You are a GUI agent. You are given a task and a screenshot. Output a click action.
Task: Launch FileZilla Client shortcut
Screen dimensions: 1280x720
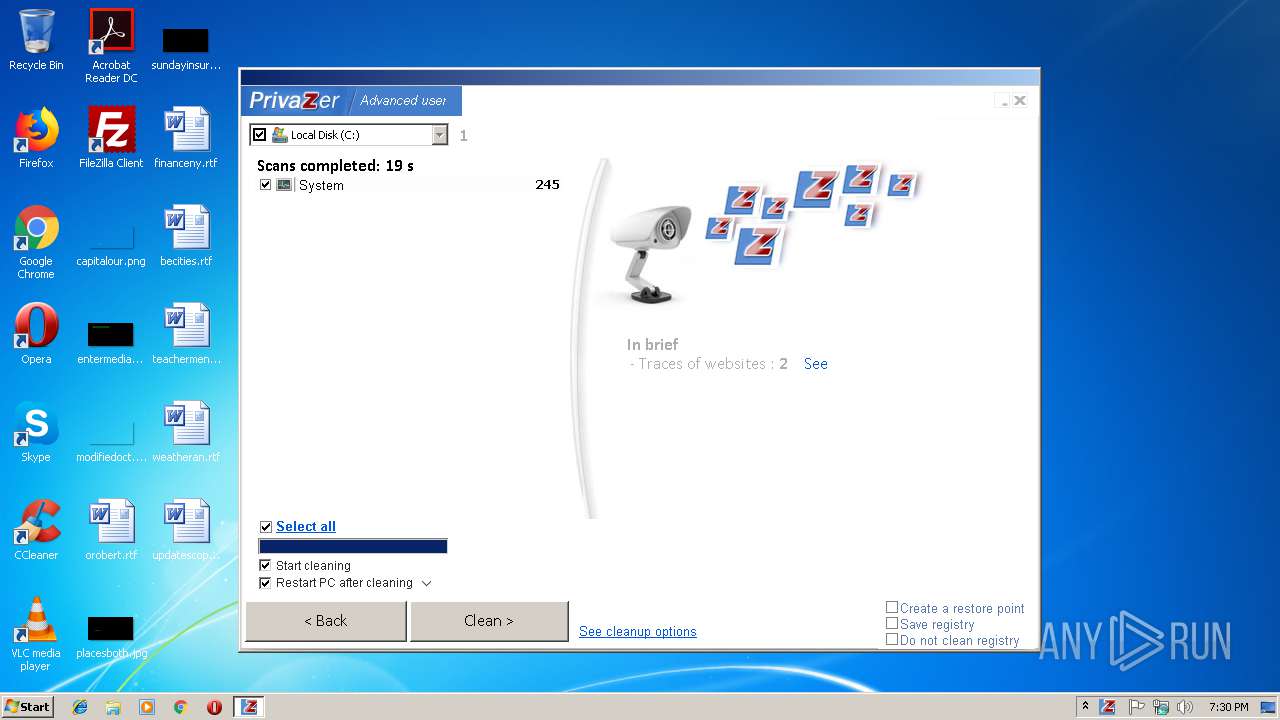point(111,138)
